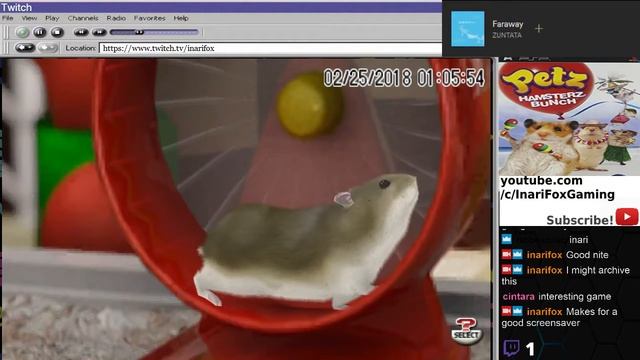Screen dimensions: 640x360
Task: Click inarifox name beside Good nite
Action: pos(544,255)
